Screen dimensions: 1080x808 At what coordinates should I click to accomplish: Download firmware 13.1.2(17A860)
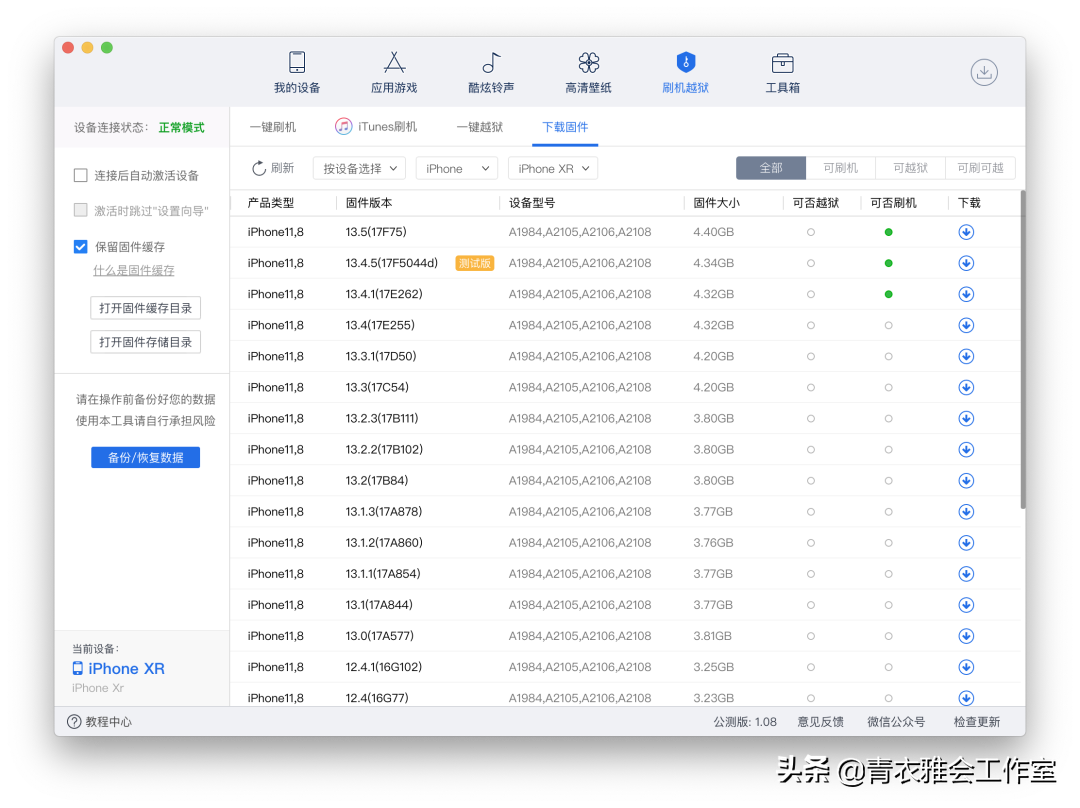(x=966, y=543)
